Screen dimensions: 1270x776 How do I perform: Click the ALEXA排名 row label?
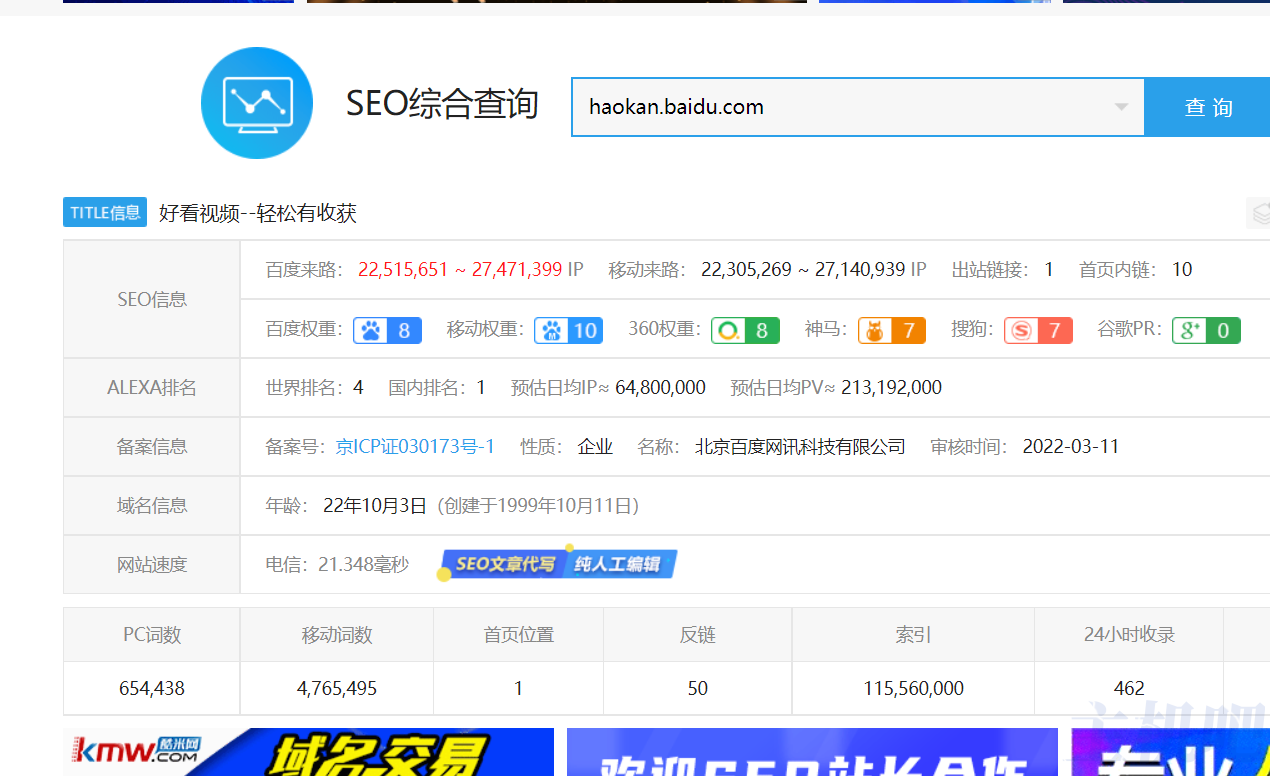152,388
